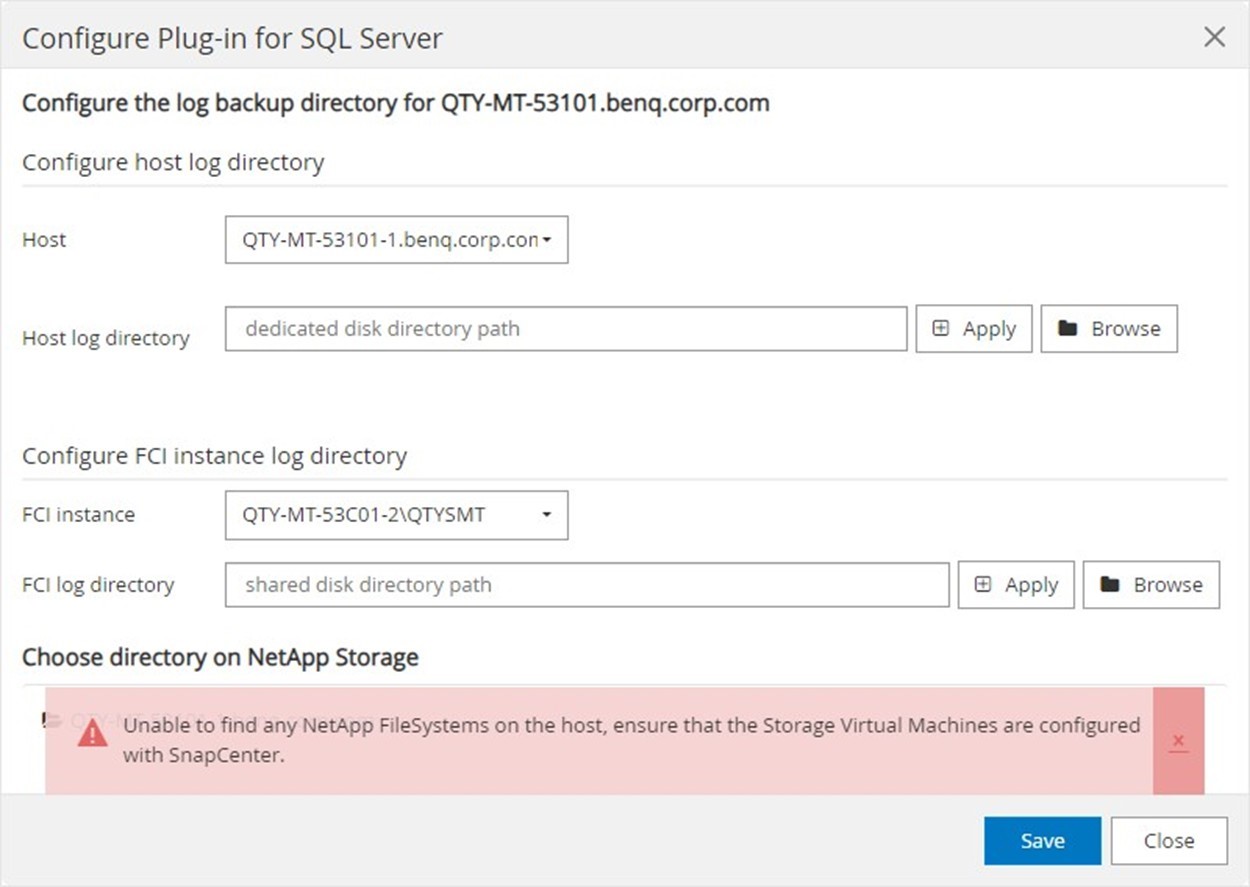Viewport: 1250px width, 887px height.
Task: Click the warning triangle in the error banner
Action: [x=92, y=734]
